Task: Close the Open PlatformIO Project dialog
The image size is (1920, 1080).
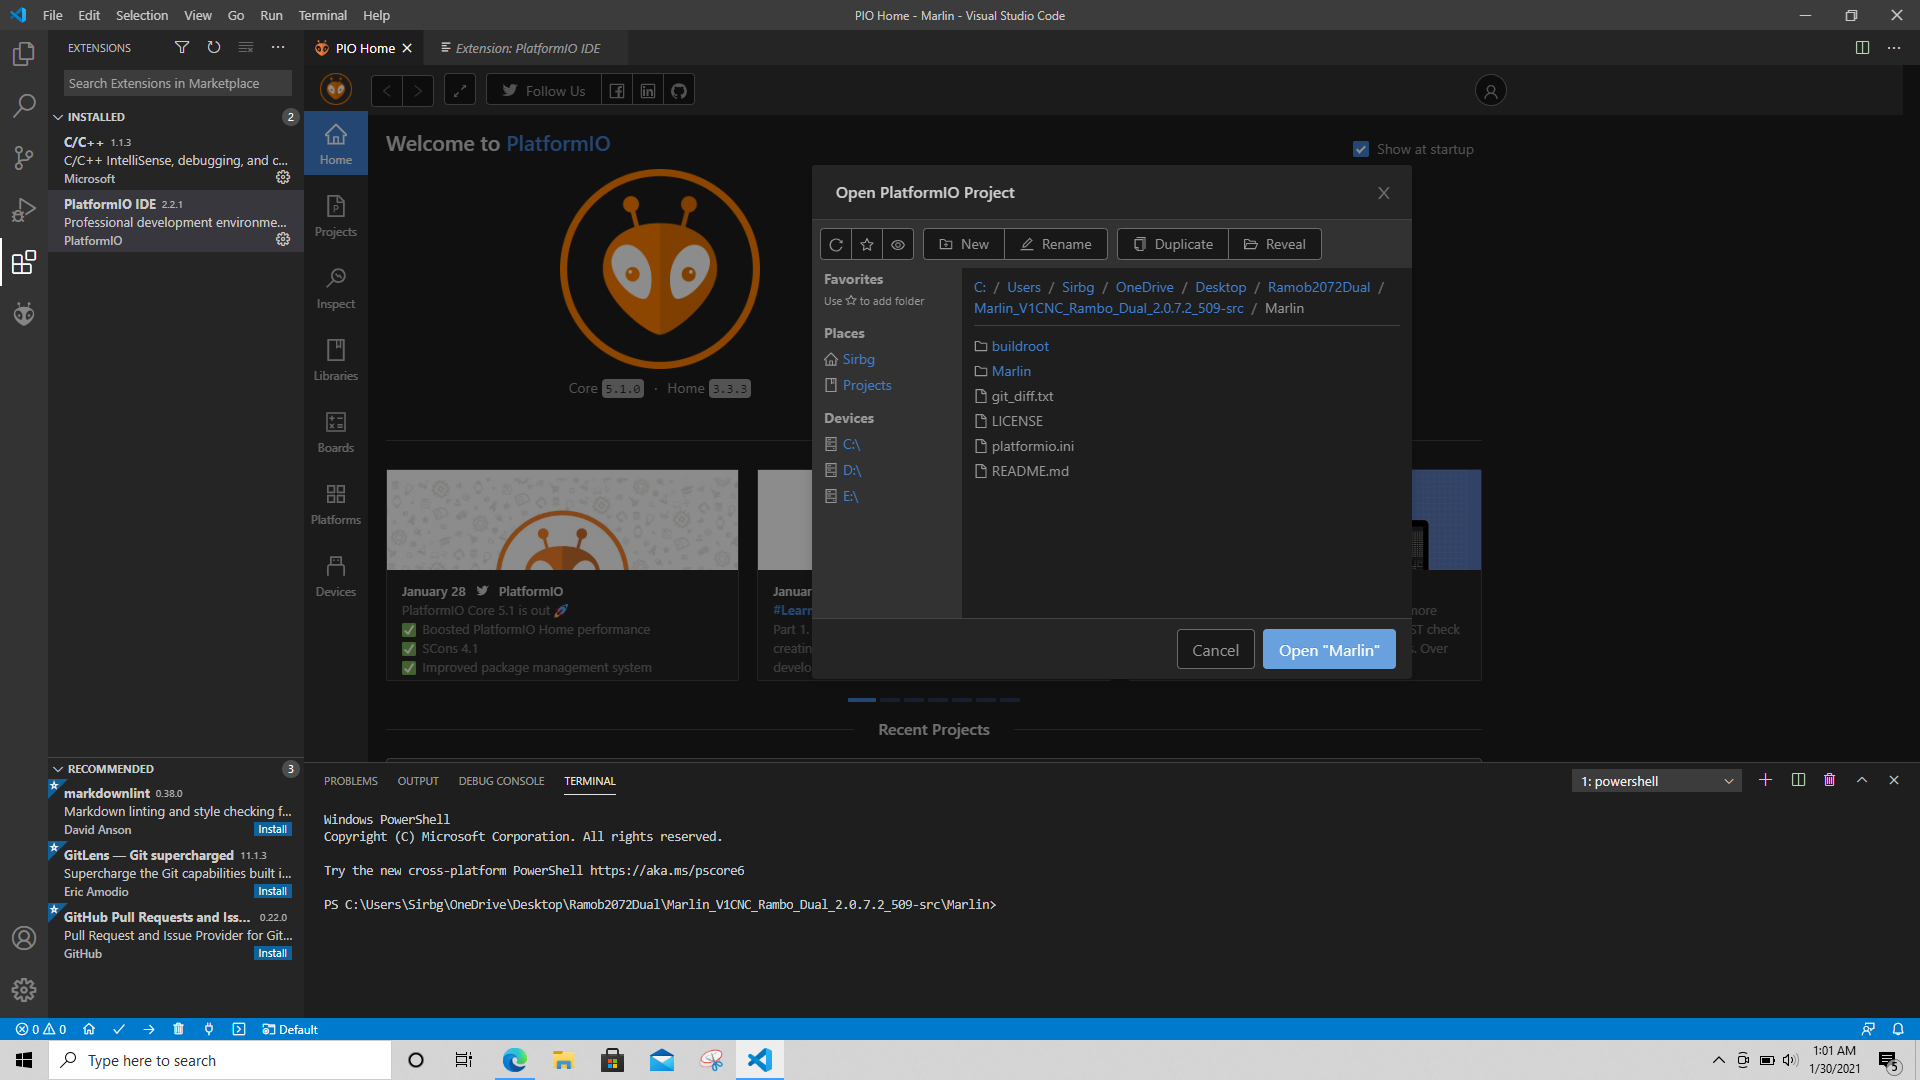Action: (x=1384, y=193)
